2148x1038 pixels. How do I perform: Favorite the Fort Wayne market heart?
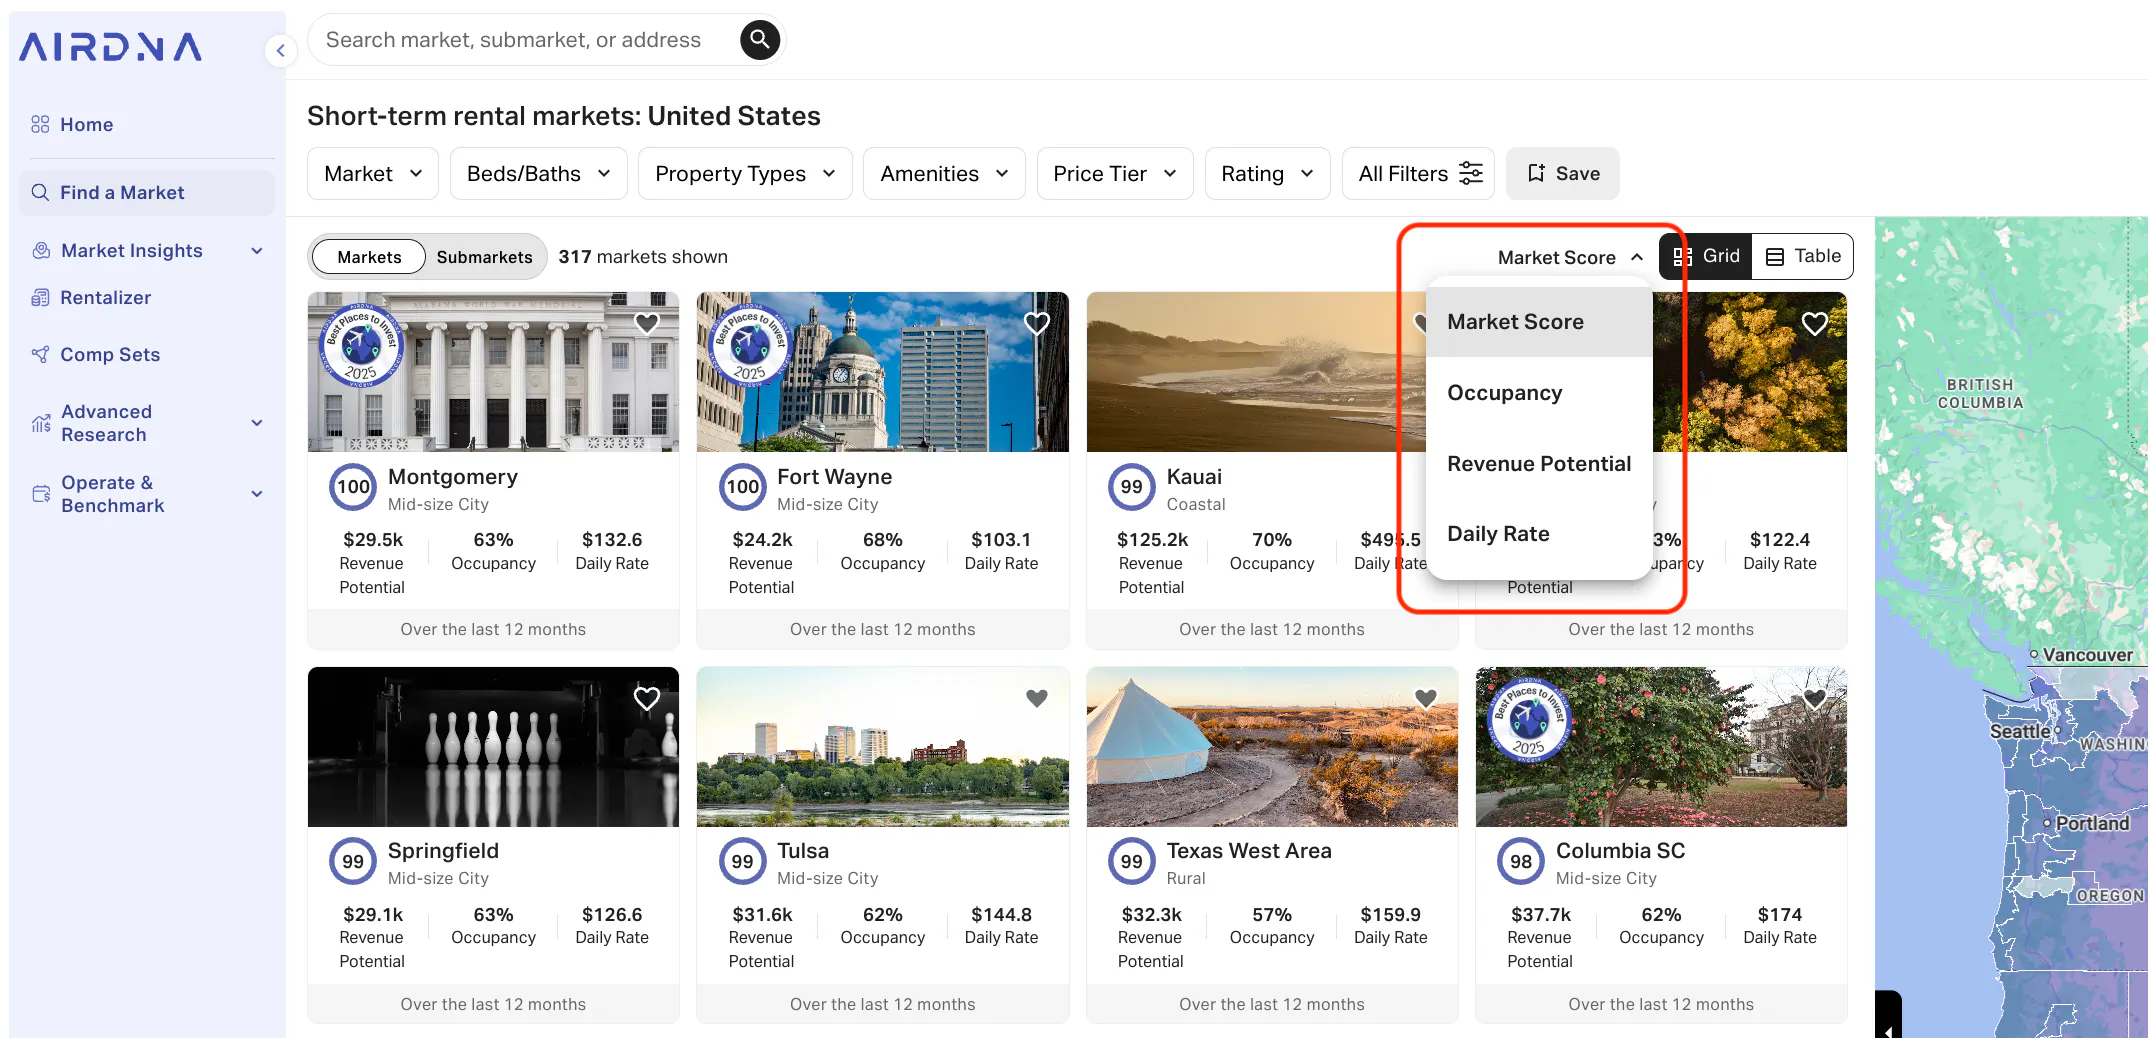[x=1037, y=323]
